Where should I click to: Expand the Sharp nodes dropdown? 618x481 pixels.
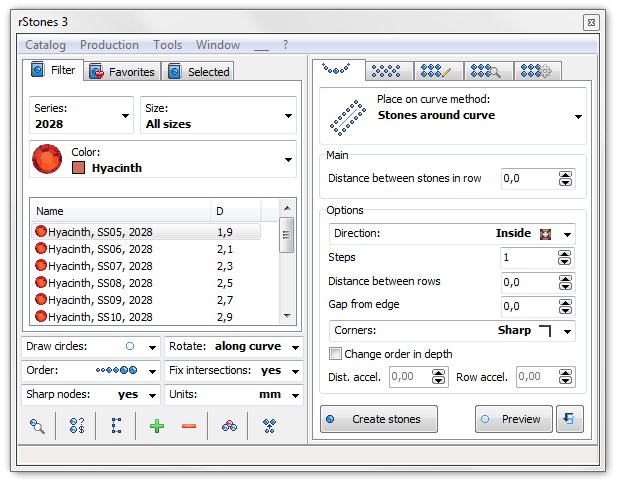pos(152,395)
